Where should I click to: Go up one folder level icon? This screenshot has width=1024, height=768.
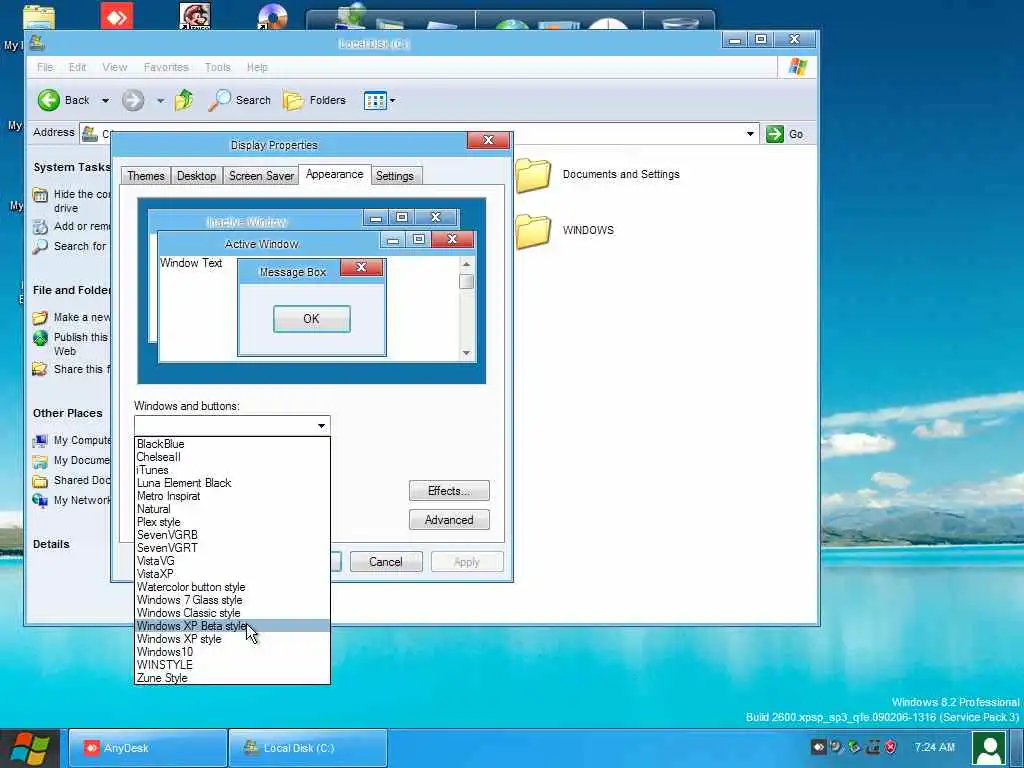click(184, 100)
